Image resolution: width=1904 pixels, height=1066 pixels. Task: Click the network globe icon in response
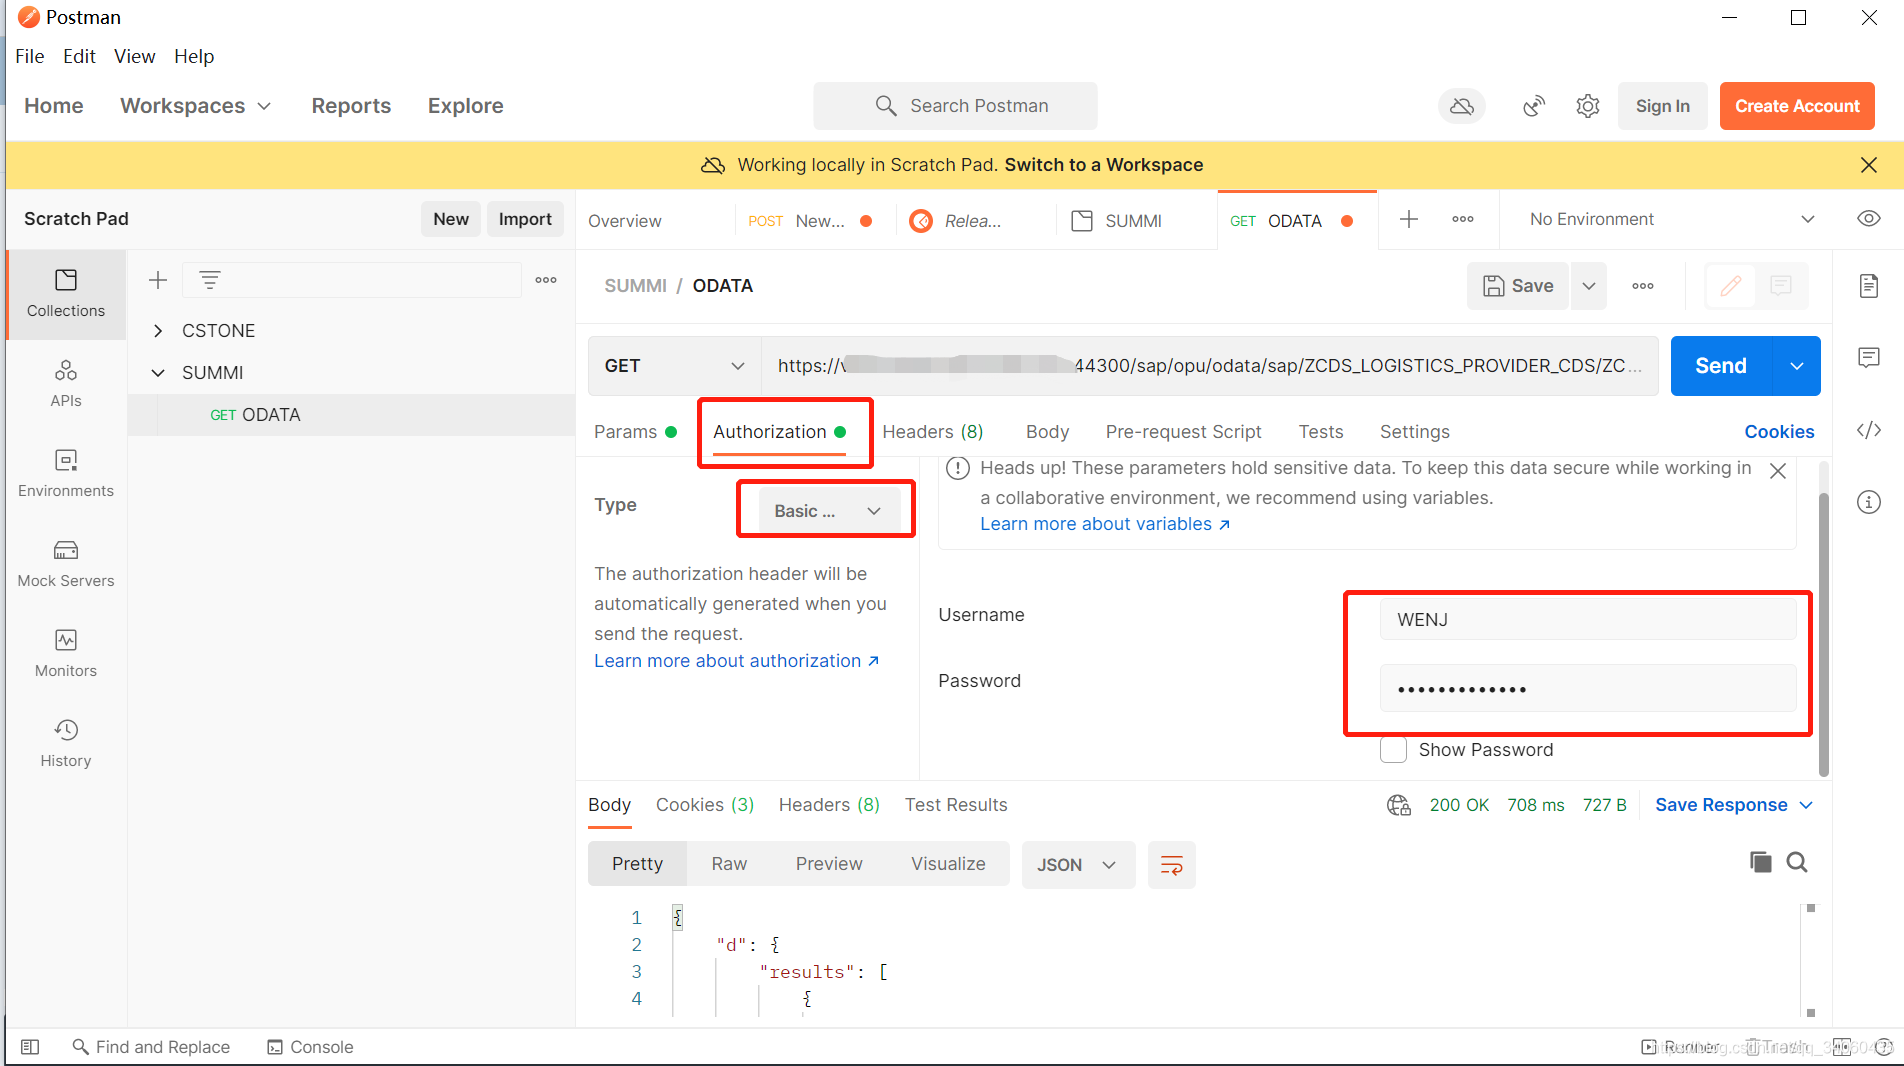1399,805
